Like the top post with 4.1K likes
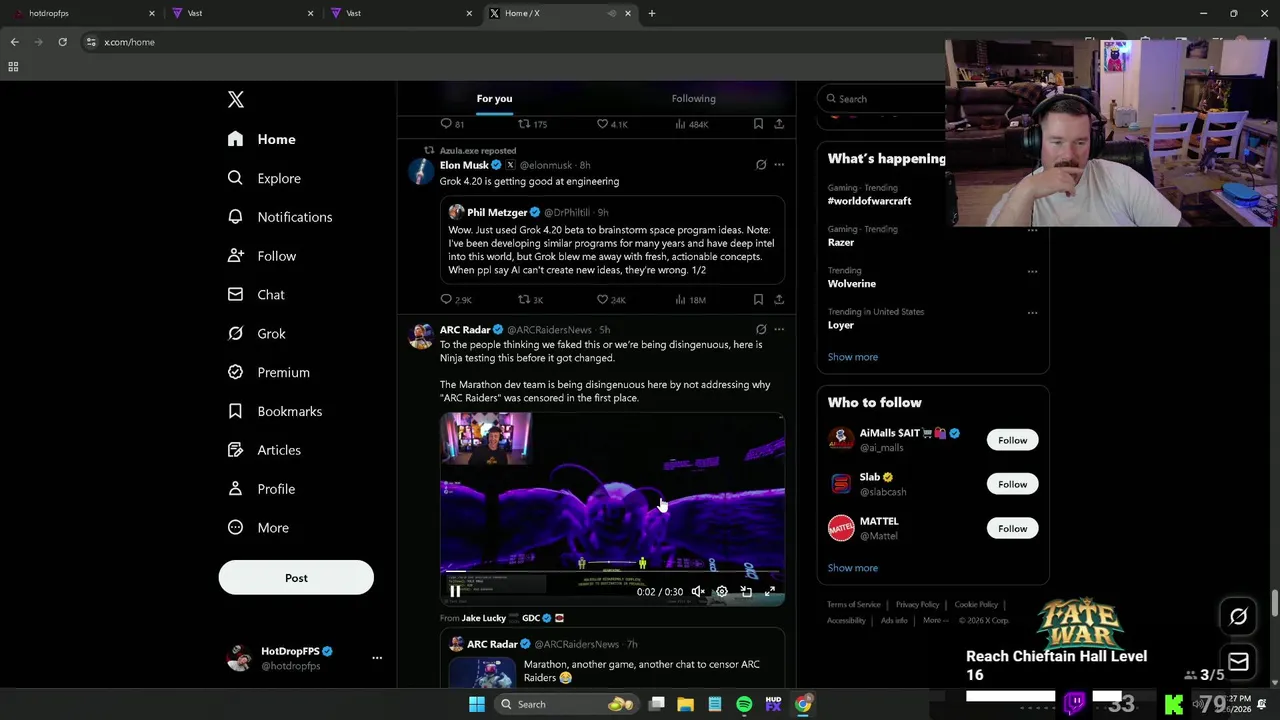This screenshot has width=1280, height=720. tap(612, 124)
